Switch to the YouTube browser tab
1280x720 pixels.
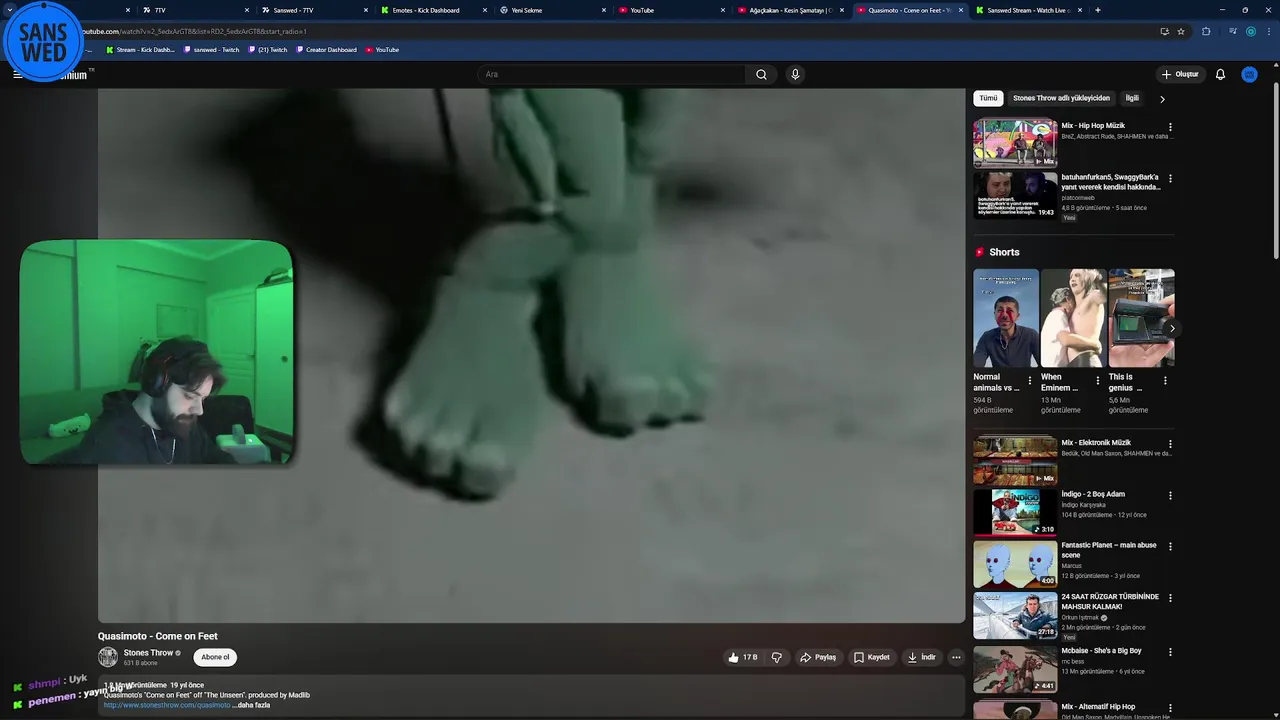pos(669,10)
